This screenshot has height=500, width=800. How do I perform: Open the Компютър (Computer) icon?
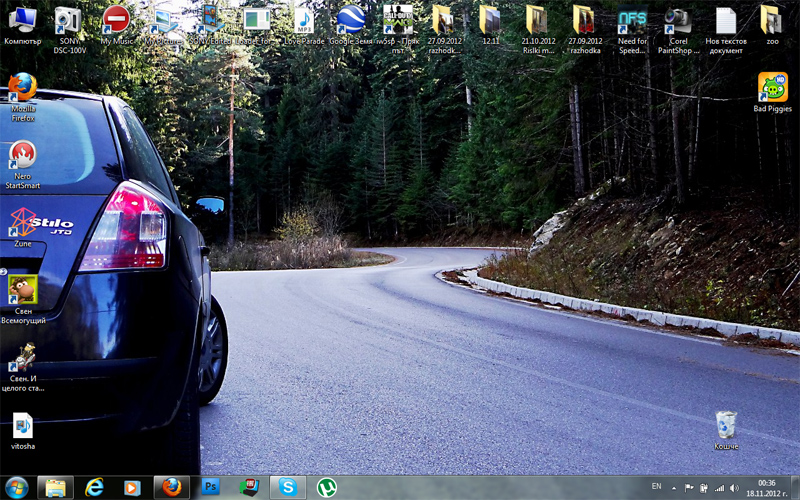(x=22, y=20)
